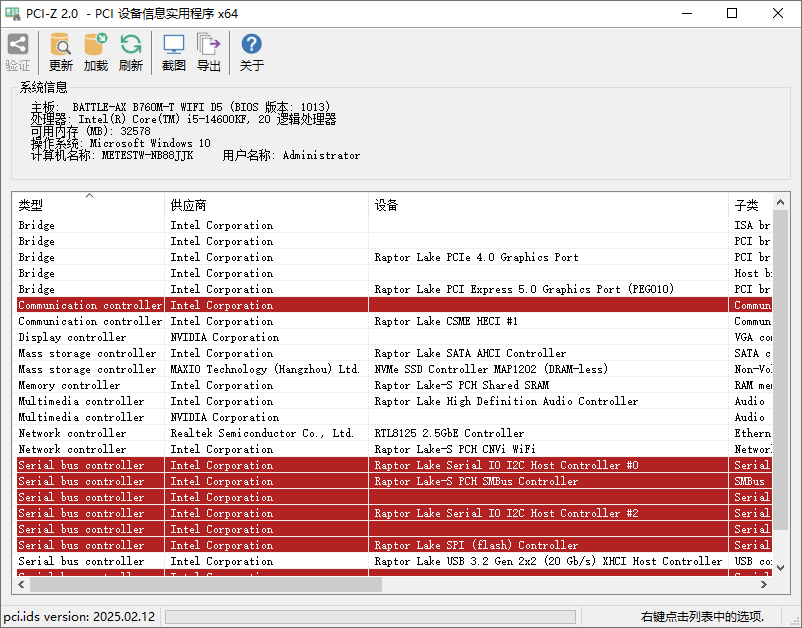Select Raptor Lake CSME HECI #1 row
Screen dimensions: 802x628
tap(446, 321)
